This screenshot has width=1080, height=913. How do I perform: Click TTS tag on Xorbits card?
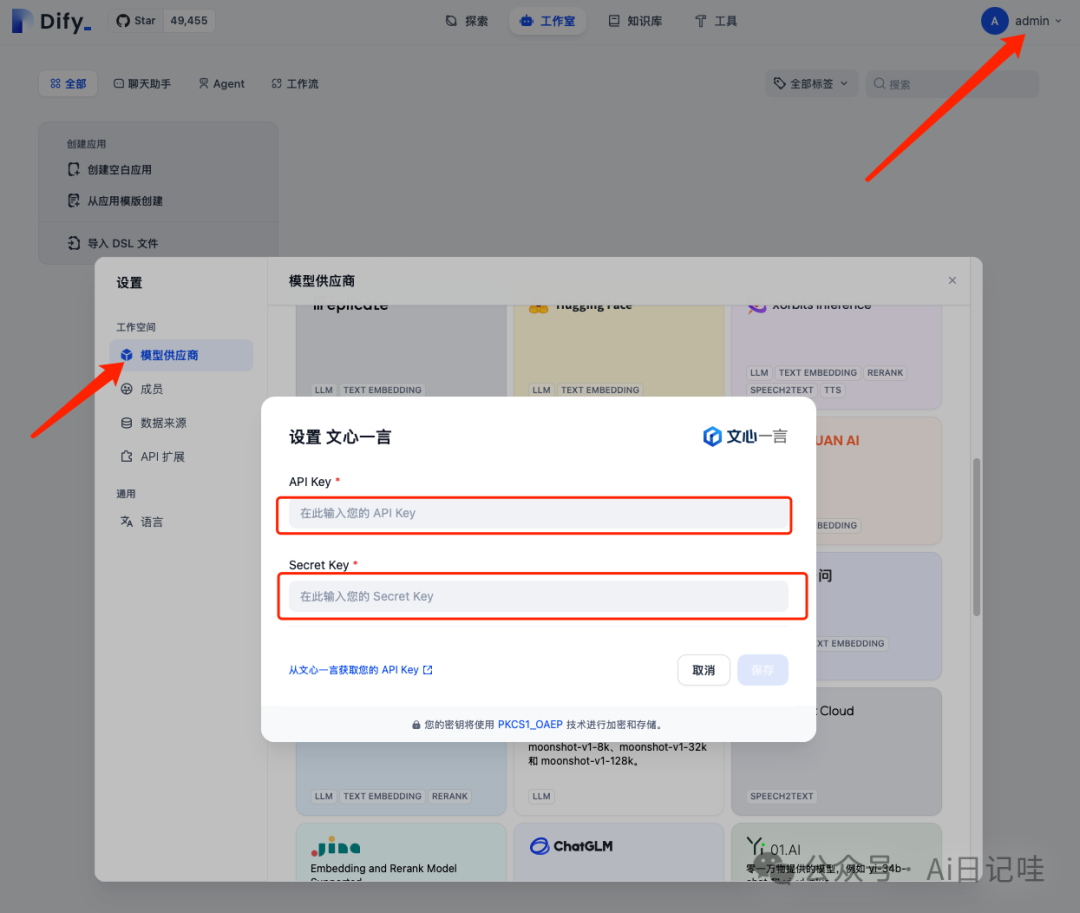[832, 390]
